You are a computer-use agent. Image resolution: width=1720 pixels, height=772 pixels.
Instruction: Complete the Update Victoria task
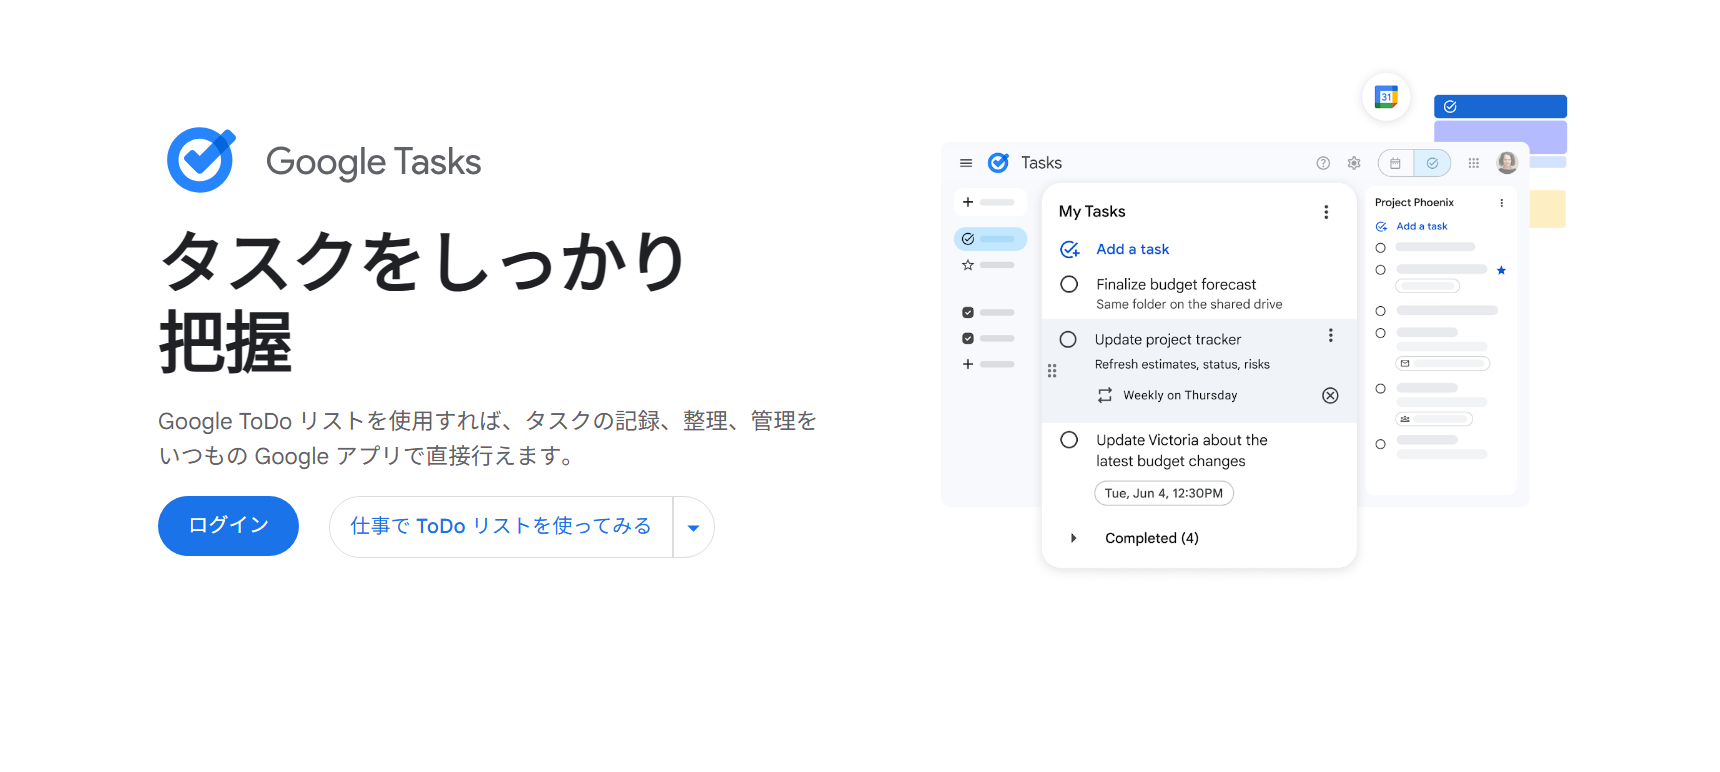pos(1069,440)
